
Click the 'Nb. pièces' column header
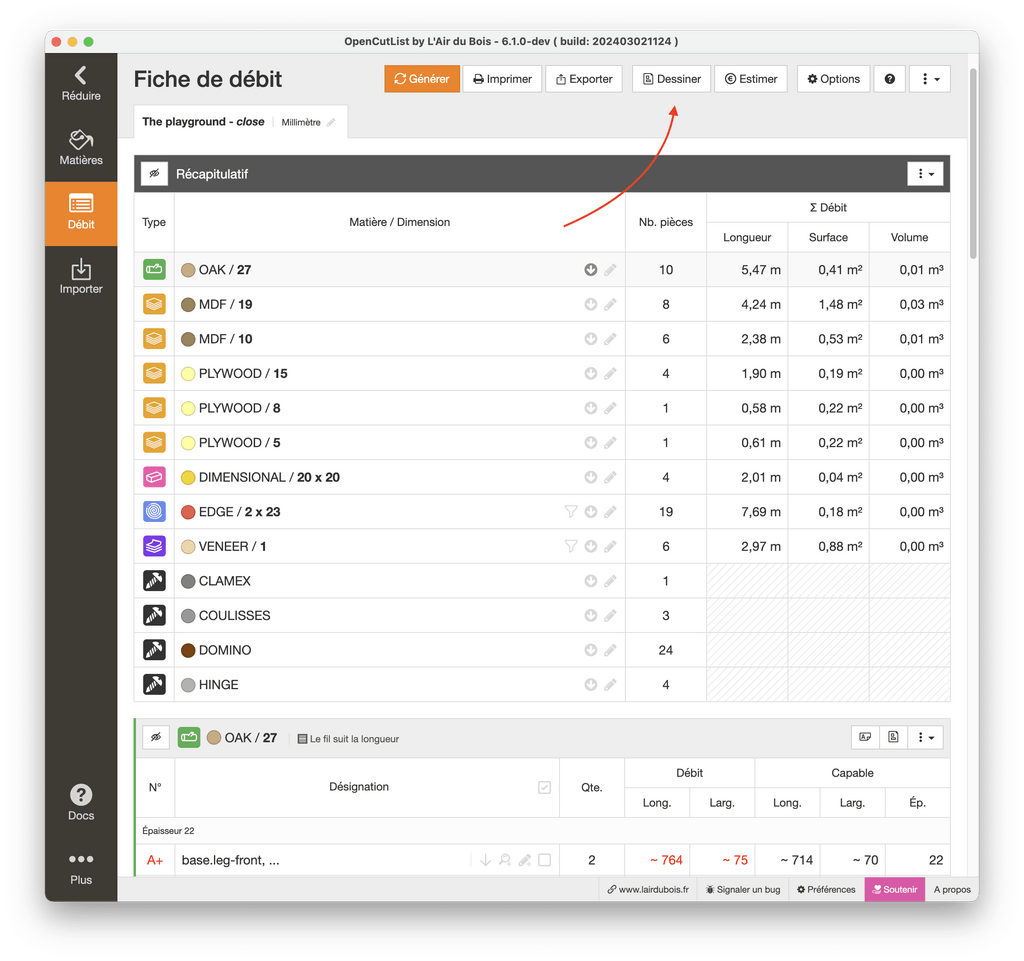pos(665,222)
